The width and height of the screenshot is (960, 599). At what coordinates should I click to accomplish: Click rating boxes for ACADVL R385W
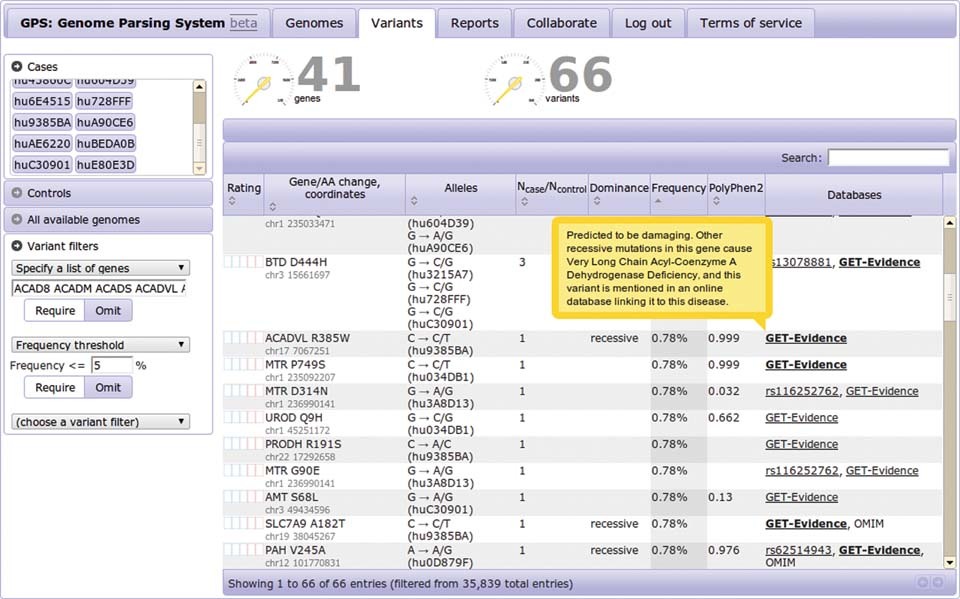coord(243,337)
